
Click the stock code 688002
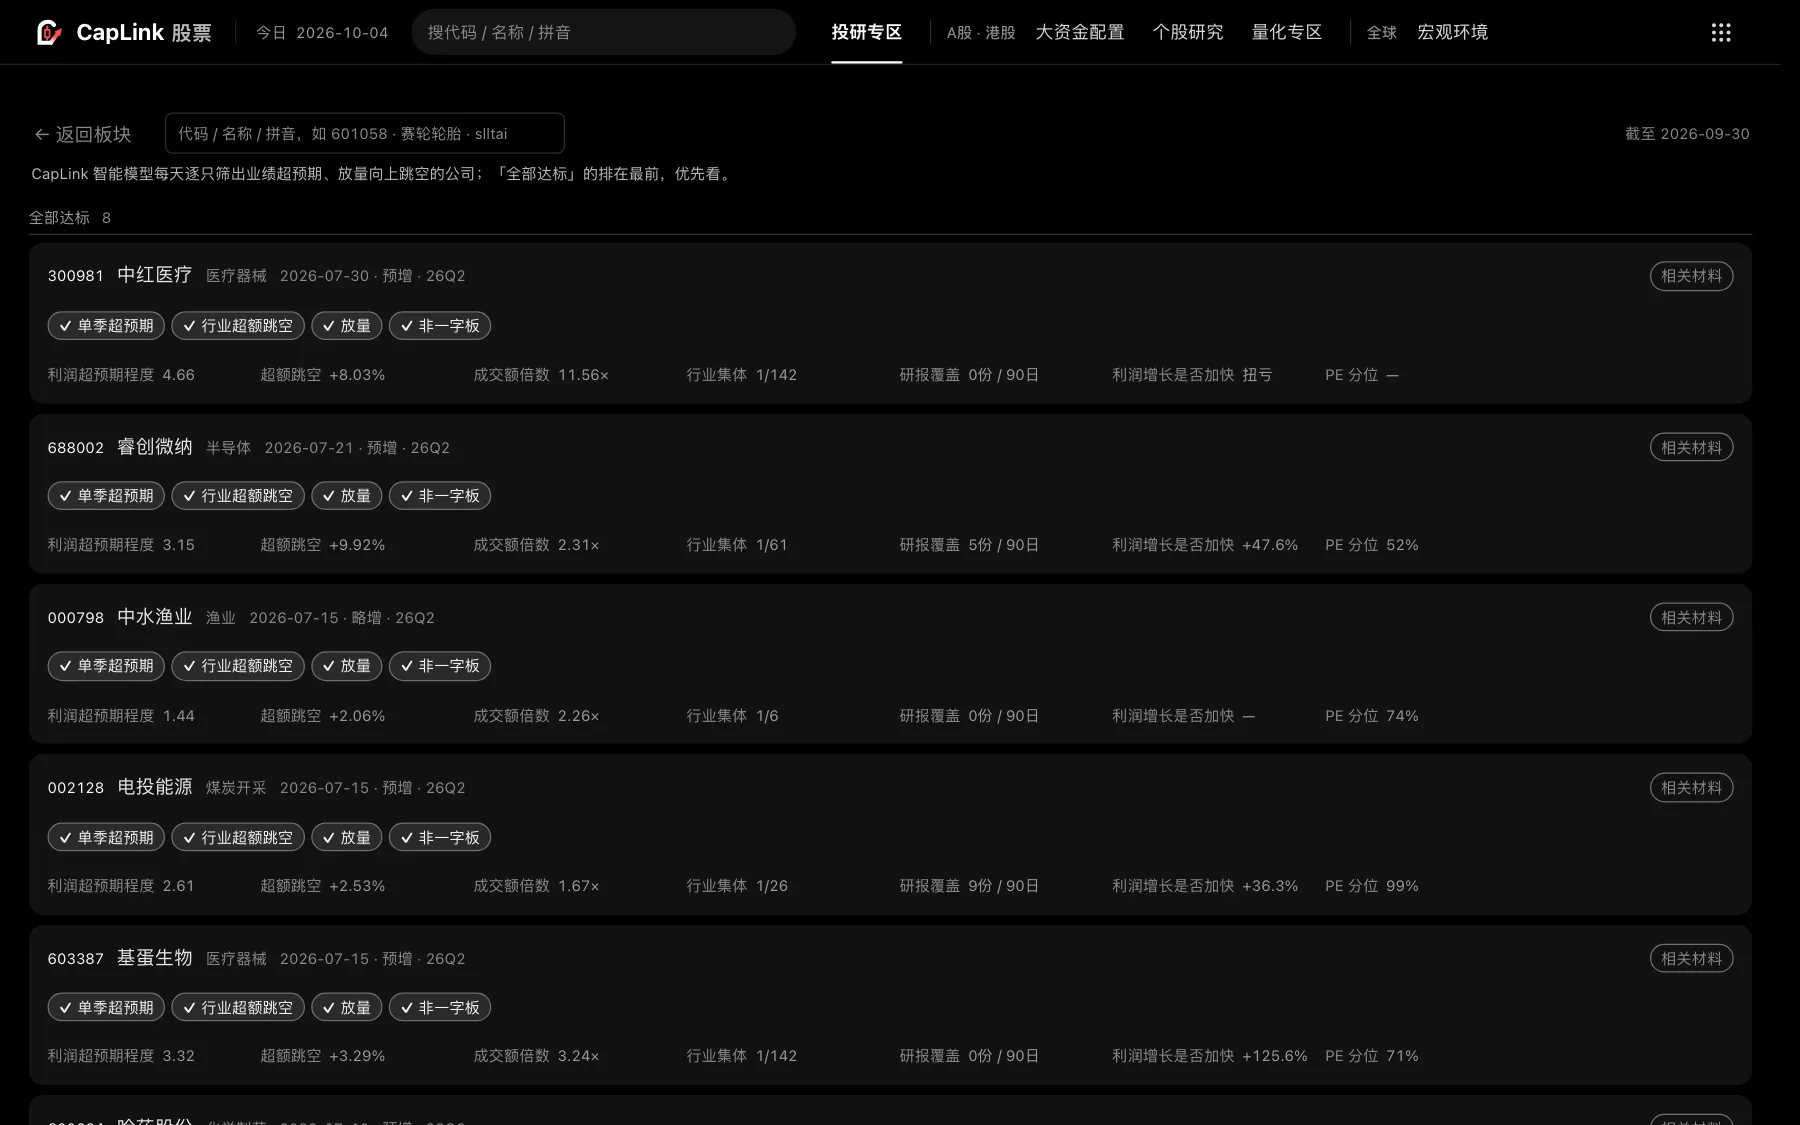pyautogui.click(x=76, y=448)
